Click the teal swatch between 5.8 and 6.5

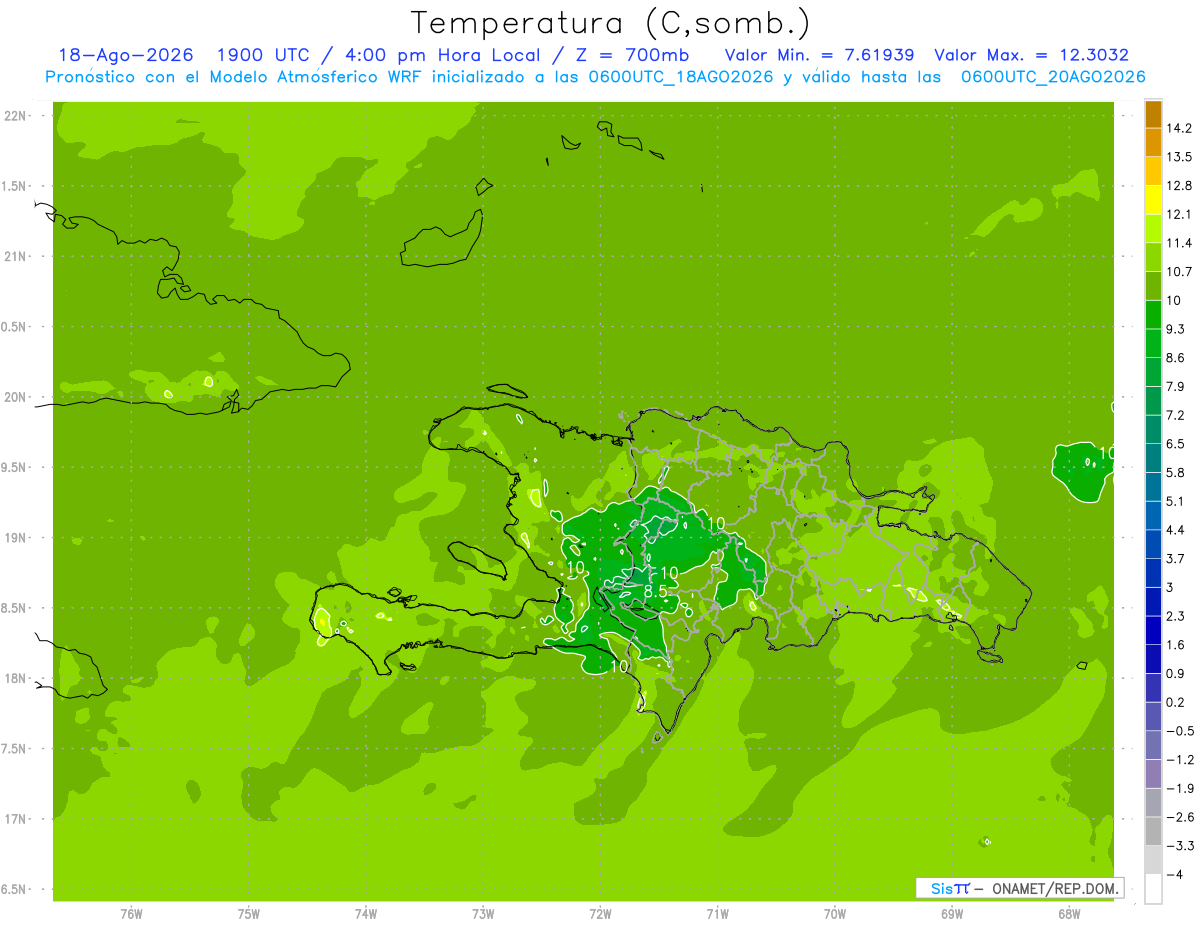[1153, 458]
